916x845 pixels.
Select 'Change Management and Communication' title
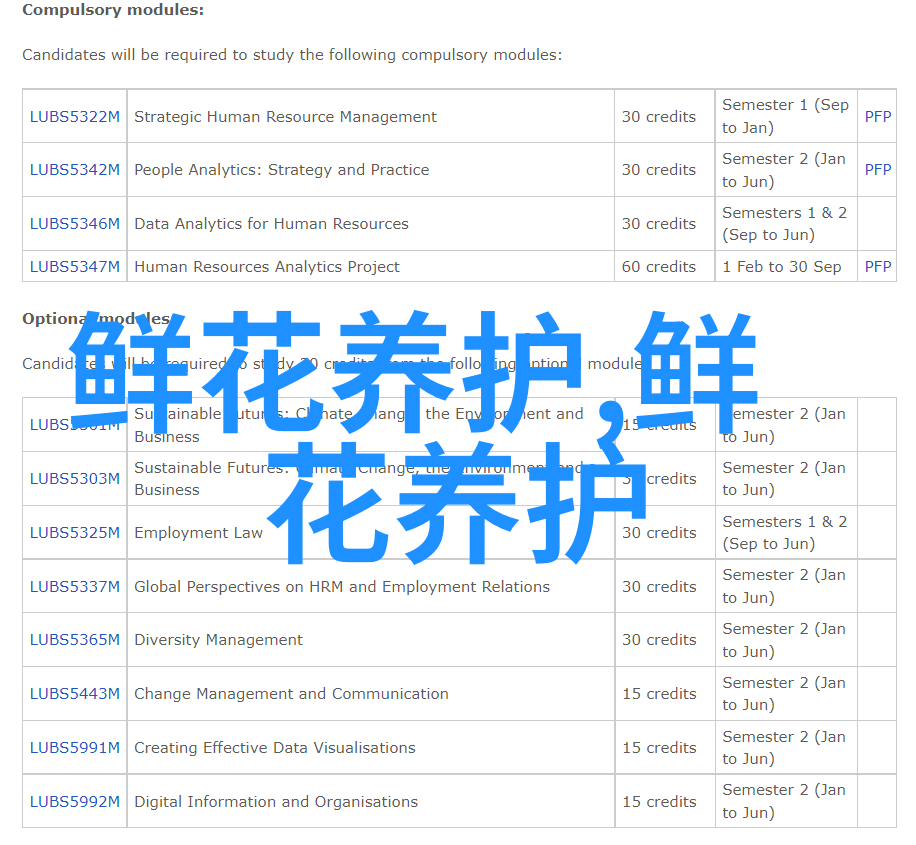292,694
